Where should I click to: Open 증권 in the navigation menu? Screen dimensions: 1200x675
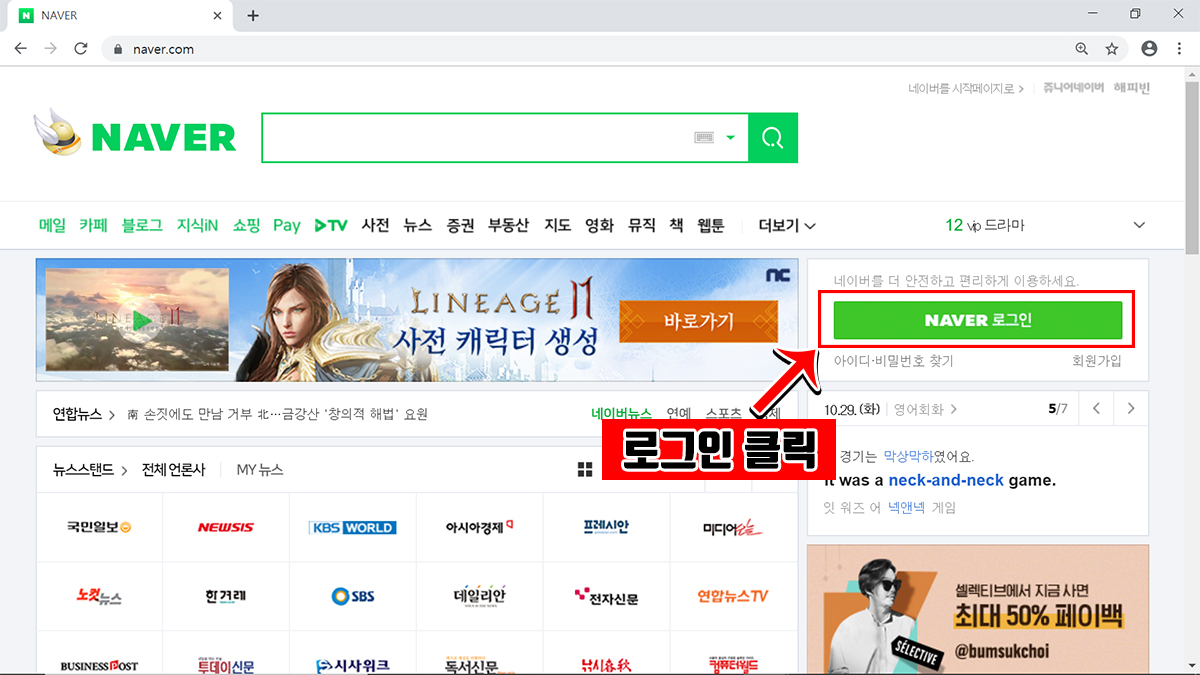pyautogui.click(x=460, y=225)
